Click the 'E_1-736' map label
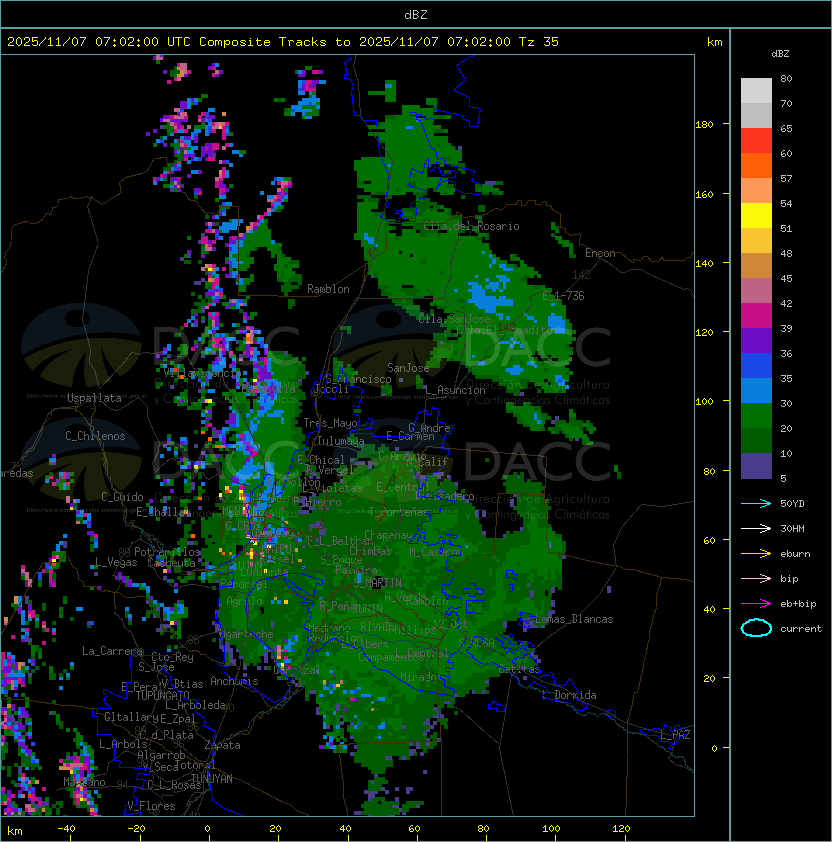The height and width of the screenshot is (842, 832). pyautogui.click(x=563, y=296)
